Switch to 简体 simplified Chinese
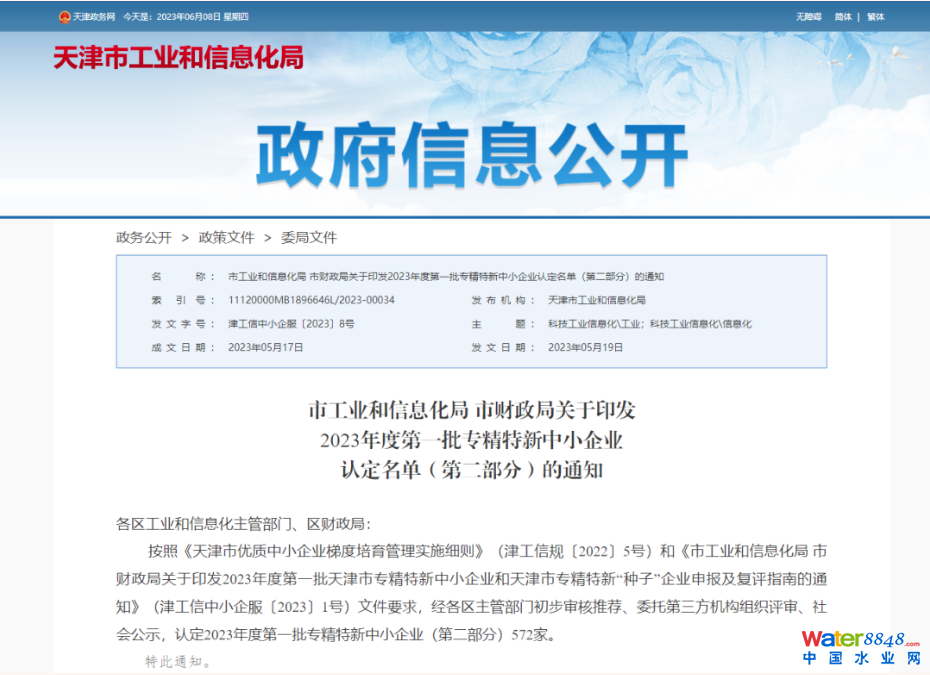This screenshot has width=930, height=675. [843, 17]
